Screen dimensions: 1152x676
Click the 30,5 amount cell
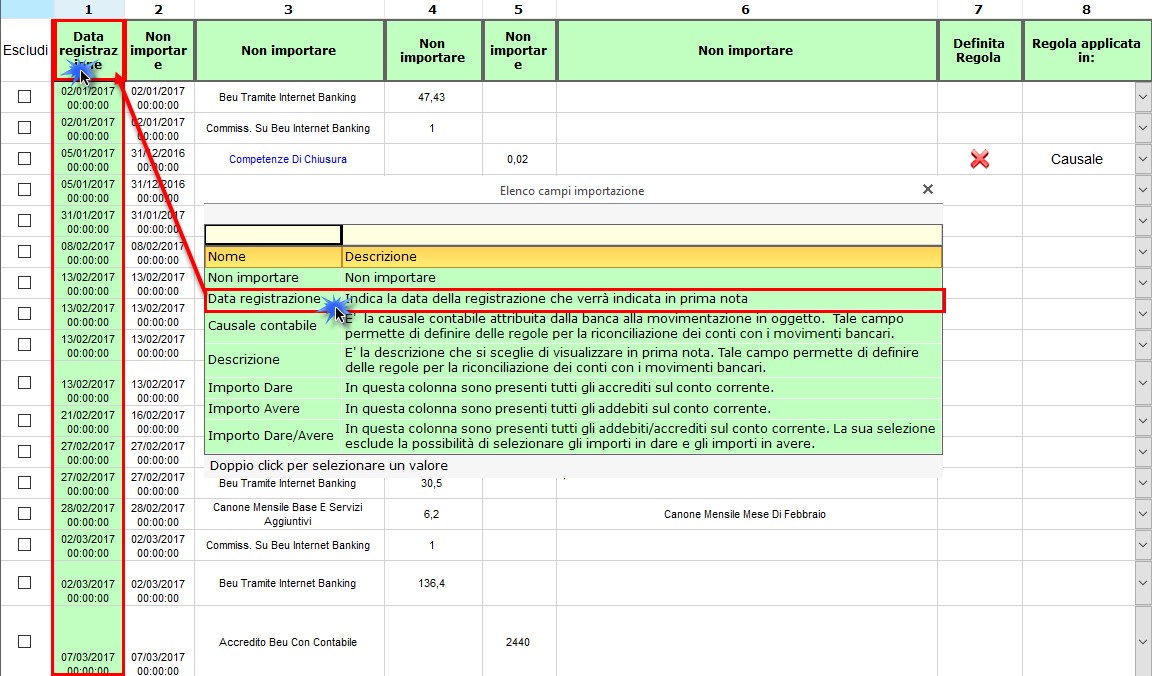tap(432, 483)
